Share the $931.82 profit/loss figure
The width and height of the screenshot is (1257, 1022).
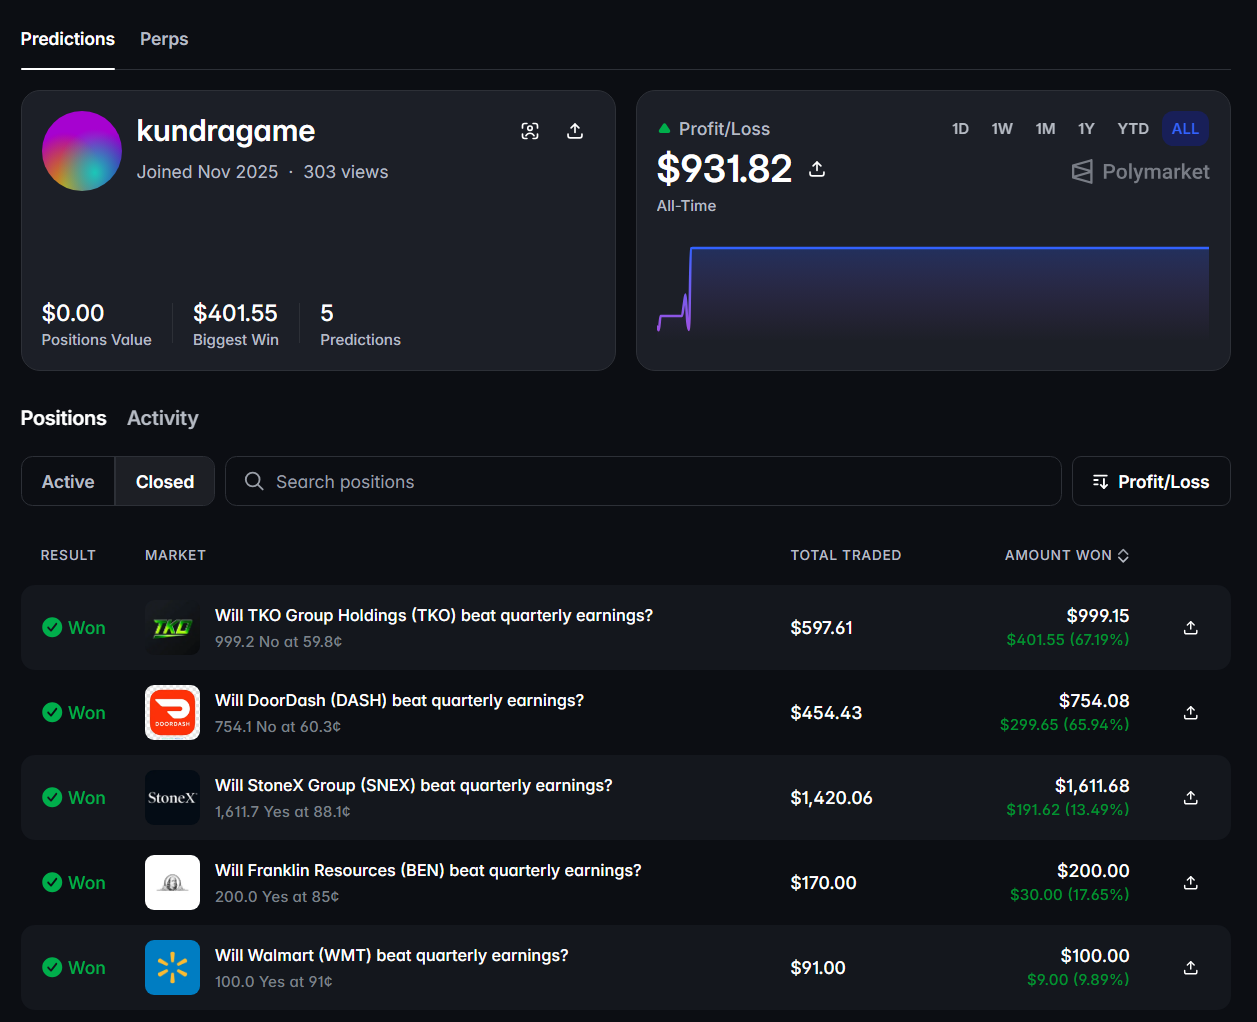[817, 169]
